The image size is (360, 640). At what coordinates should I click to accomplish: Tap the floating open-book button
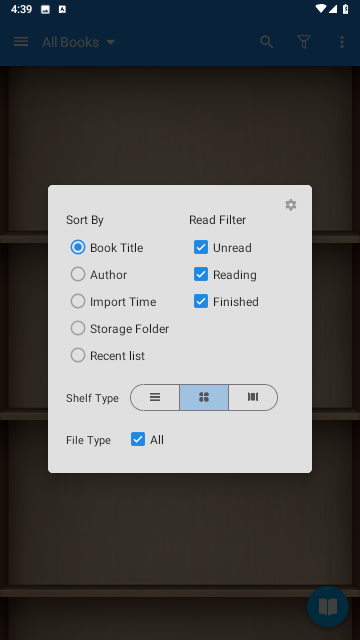pos(328,607)
